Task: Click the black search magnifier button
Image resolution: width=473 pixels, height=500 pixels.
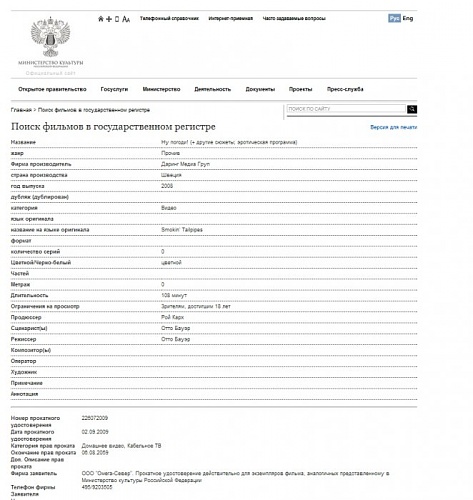Action: (x=412, y=109)
